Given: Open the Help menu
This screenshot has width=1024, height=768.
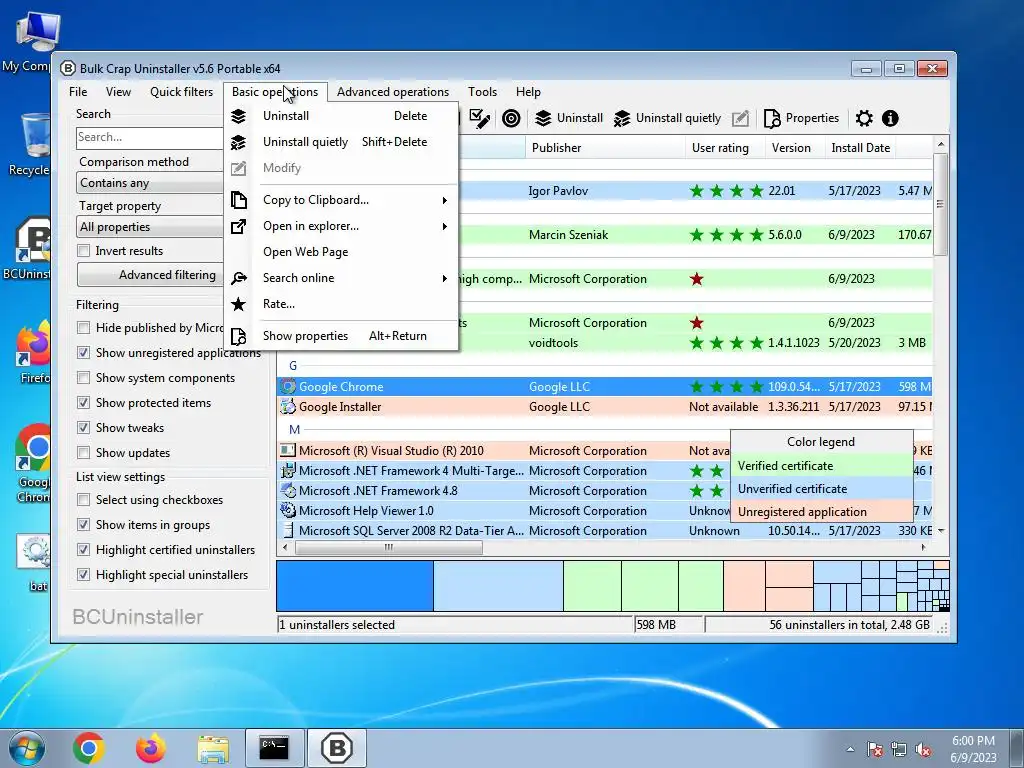Looking at the screenshot, I should click(x=528, y=92).
